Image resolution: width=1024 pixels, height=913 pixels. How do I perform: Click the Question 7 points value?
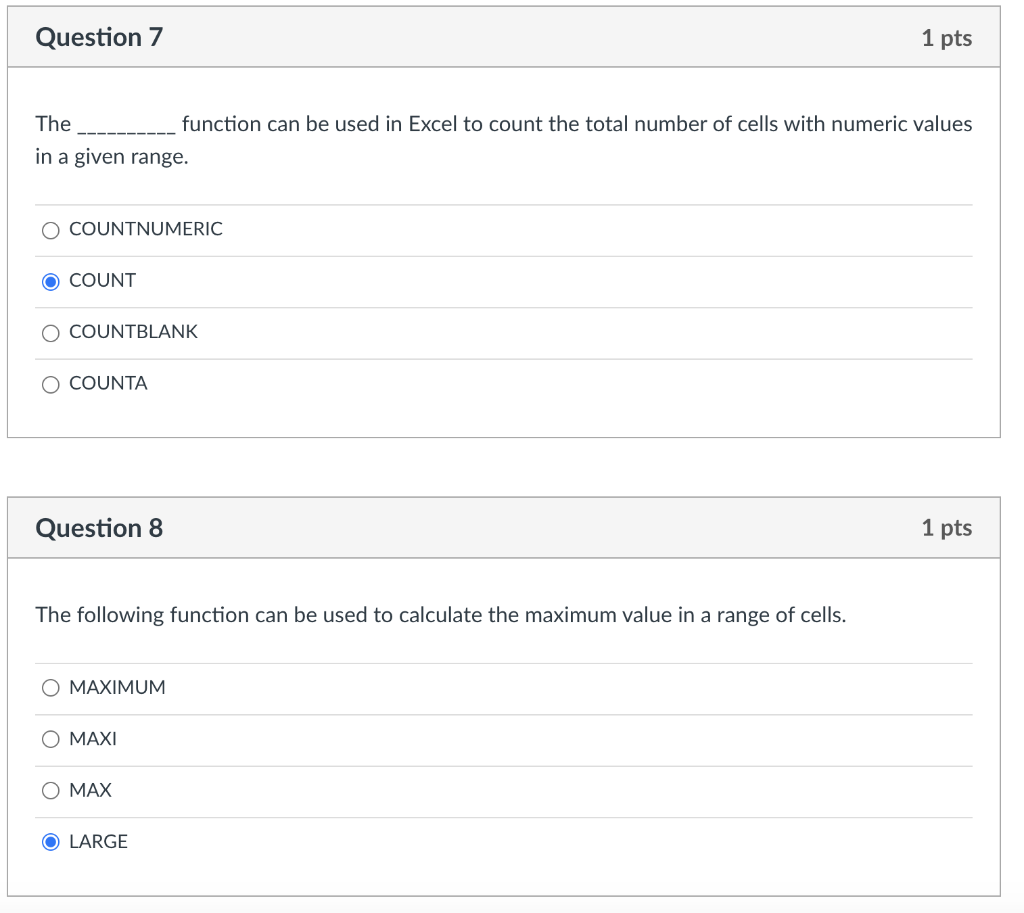946,38
